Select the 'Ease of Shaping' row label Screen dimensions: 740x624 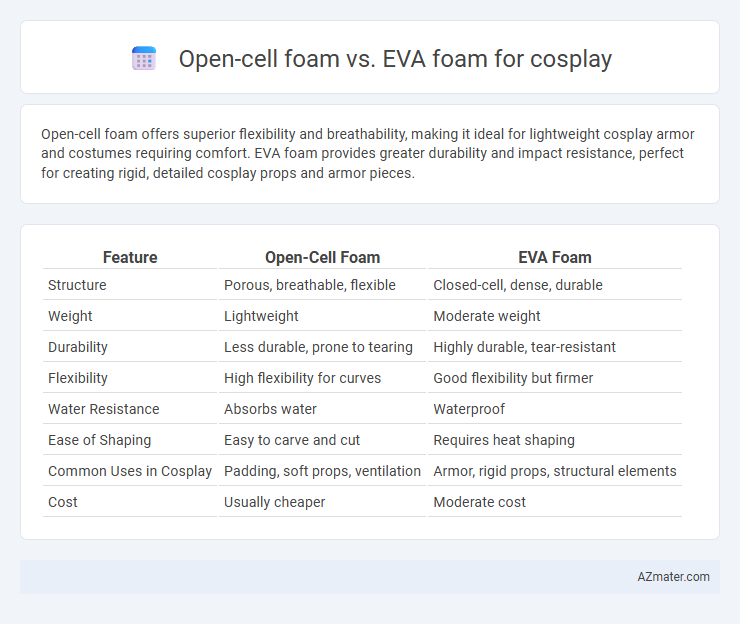coord(100,440)
